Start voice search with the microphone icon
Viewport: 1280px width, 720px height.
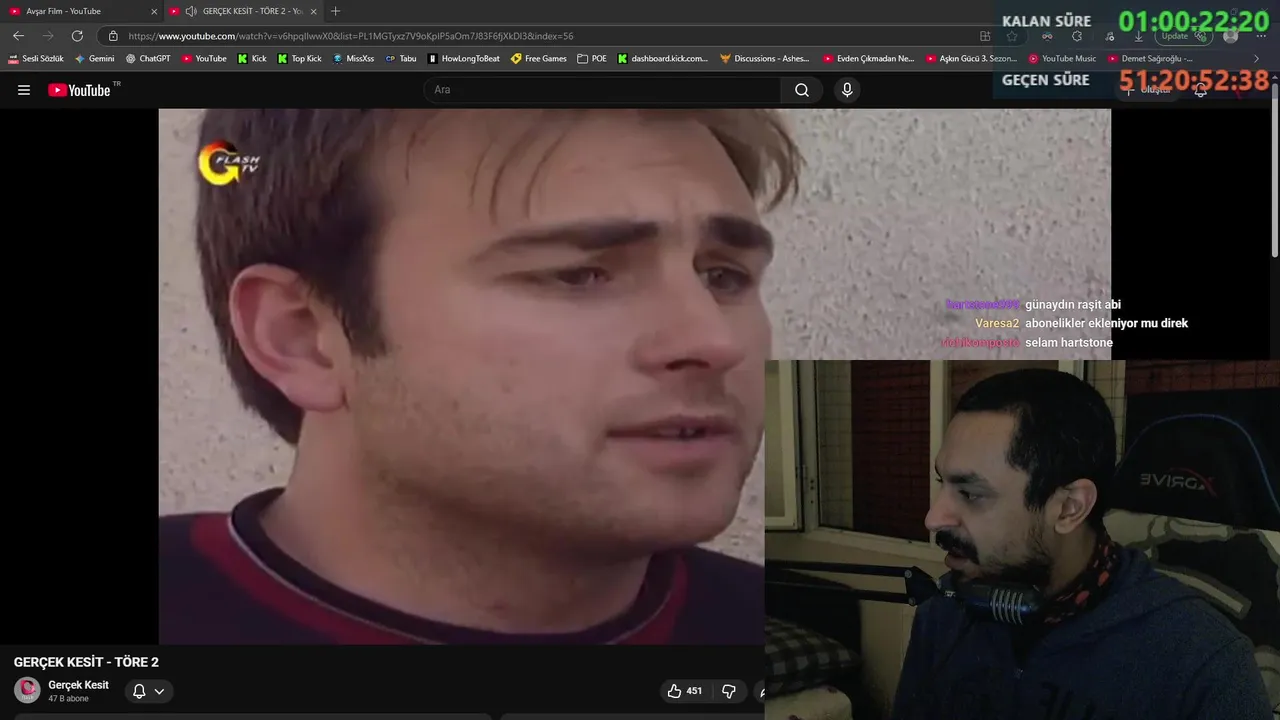(x=847, y=90)
